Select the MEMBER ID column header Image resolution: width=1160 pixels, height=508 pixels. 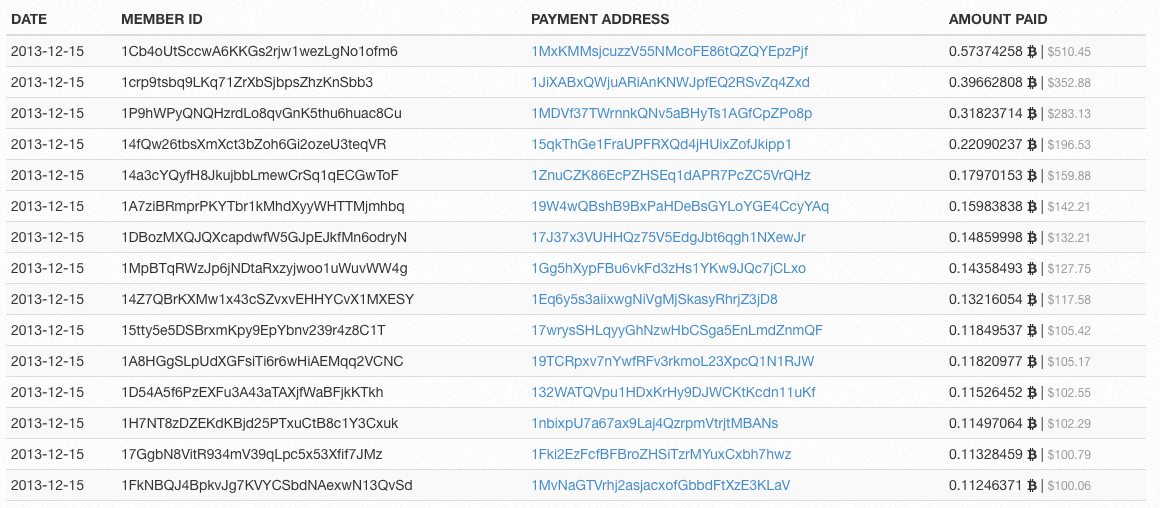pos(161,20)
